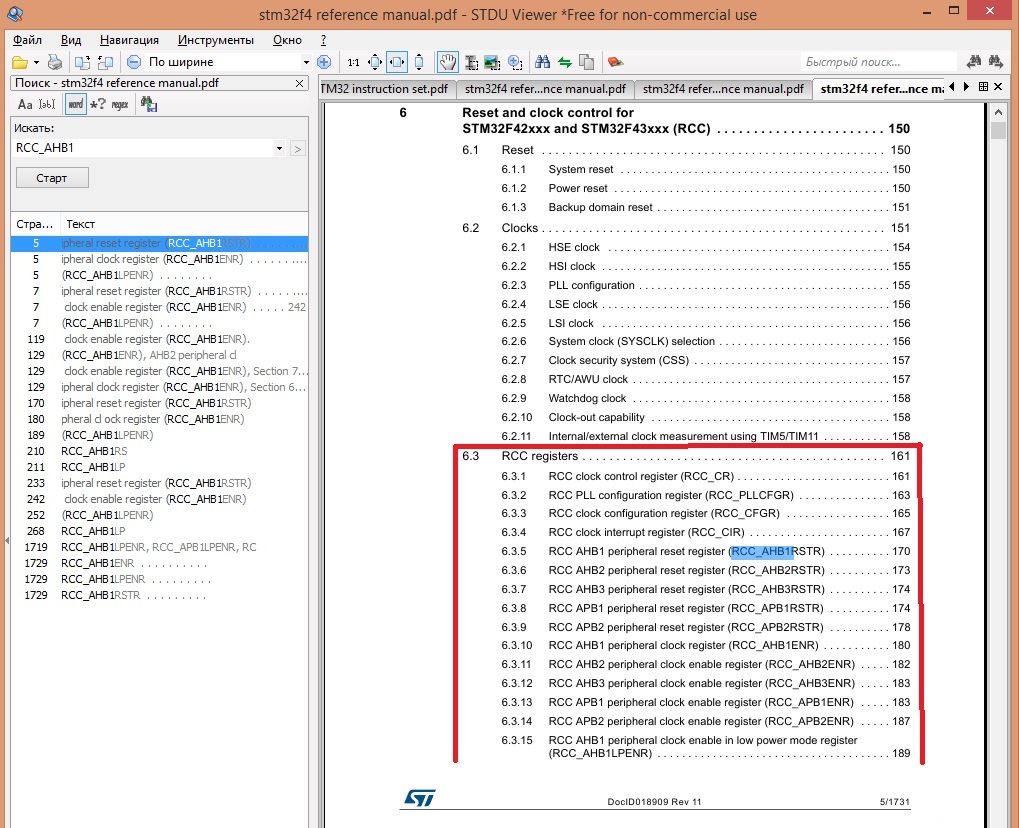The image size is (1019, 828).
Task: Click the document scrollbar up arrow
Action: click(x=999, y=112)
